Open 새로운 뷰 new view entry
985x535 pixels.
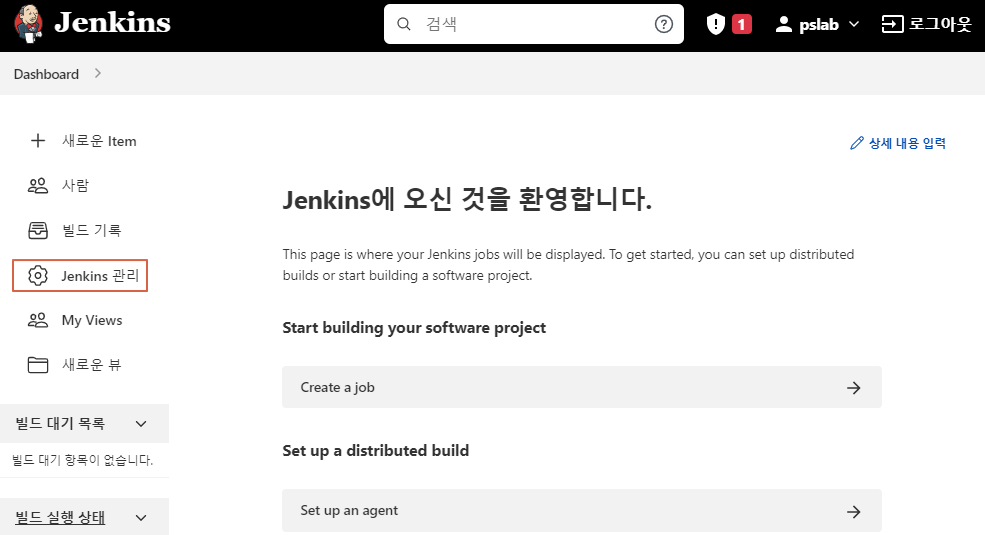[x=91, y=365]
